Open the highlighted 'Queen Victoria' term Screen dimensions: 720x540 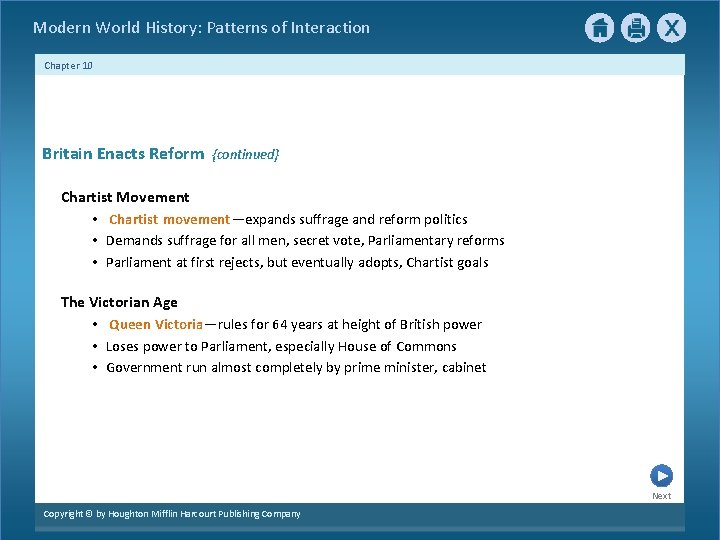point(156,325)
